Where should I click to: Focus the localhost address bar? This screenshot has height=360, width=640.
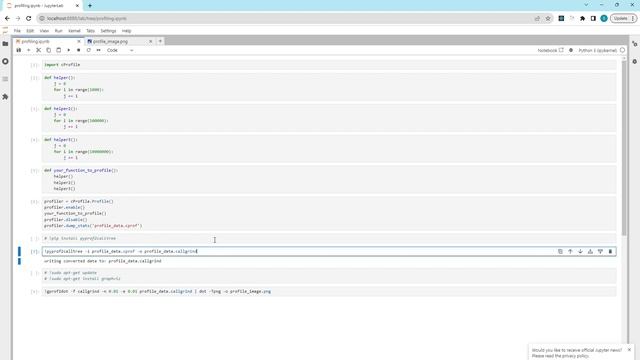pyautogui.click(x=286, y=18)
